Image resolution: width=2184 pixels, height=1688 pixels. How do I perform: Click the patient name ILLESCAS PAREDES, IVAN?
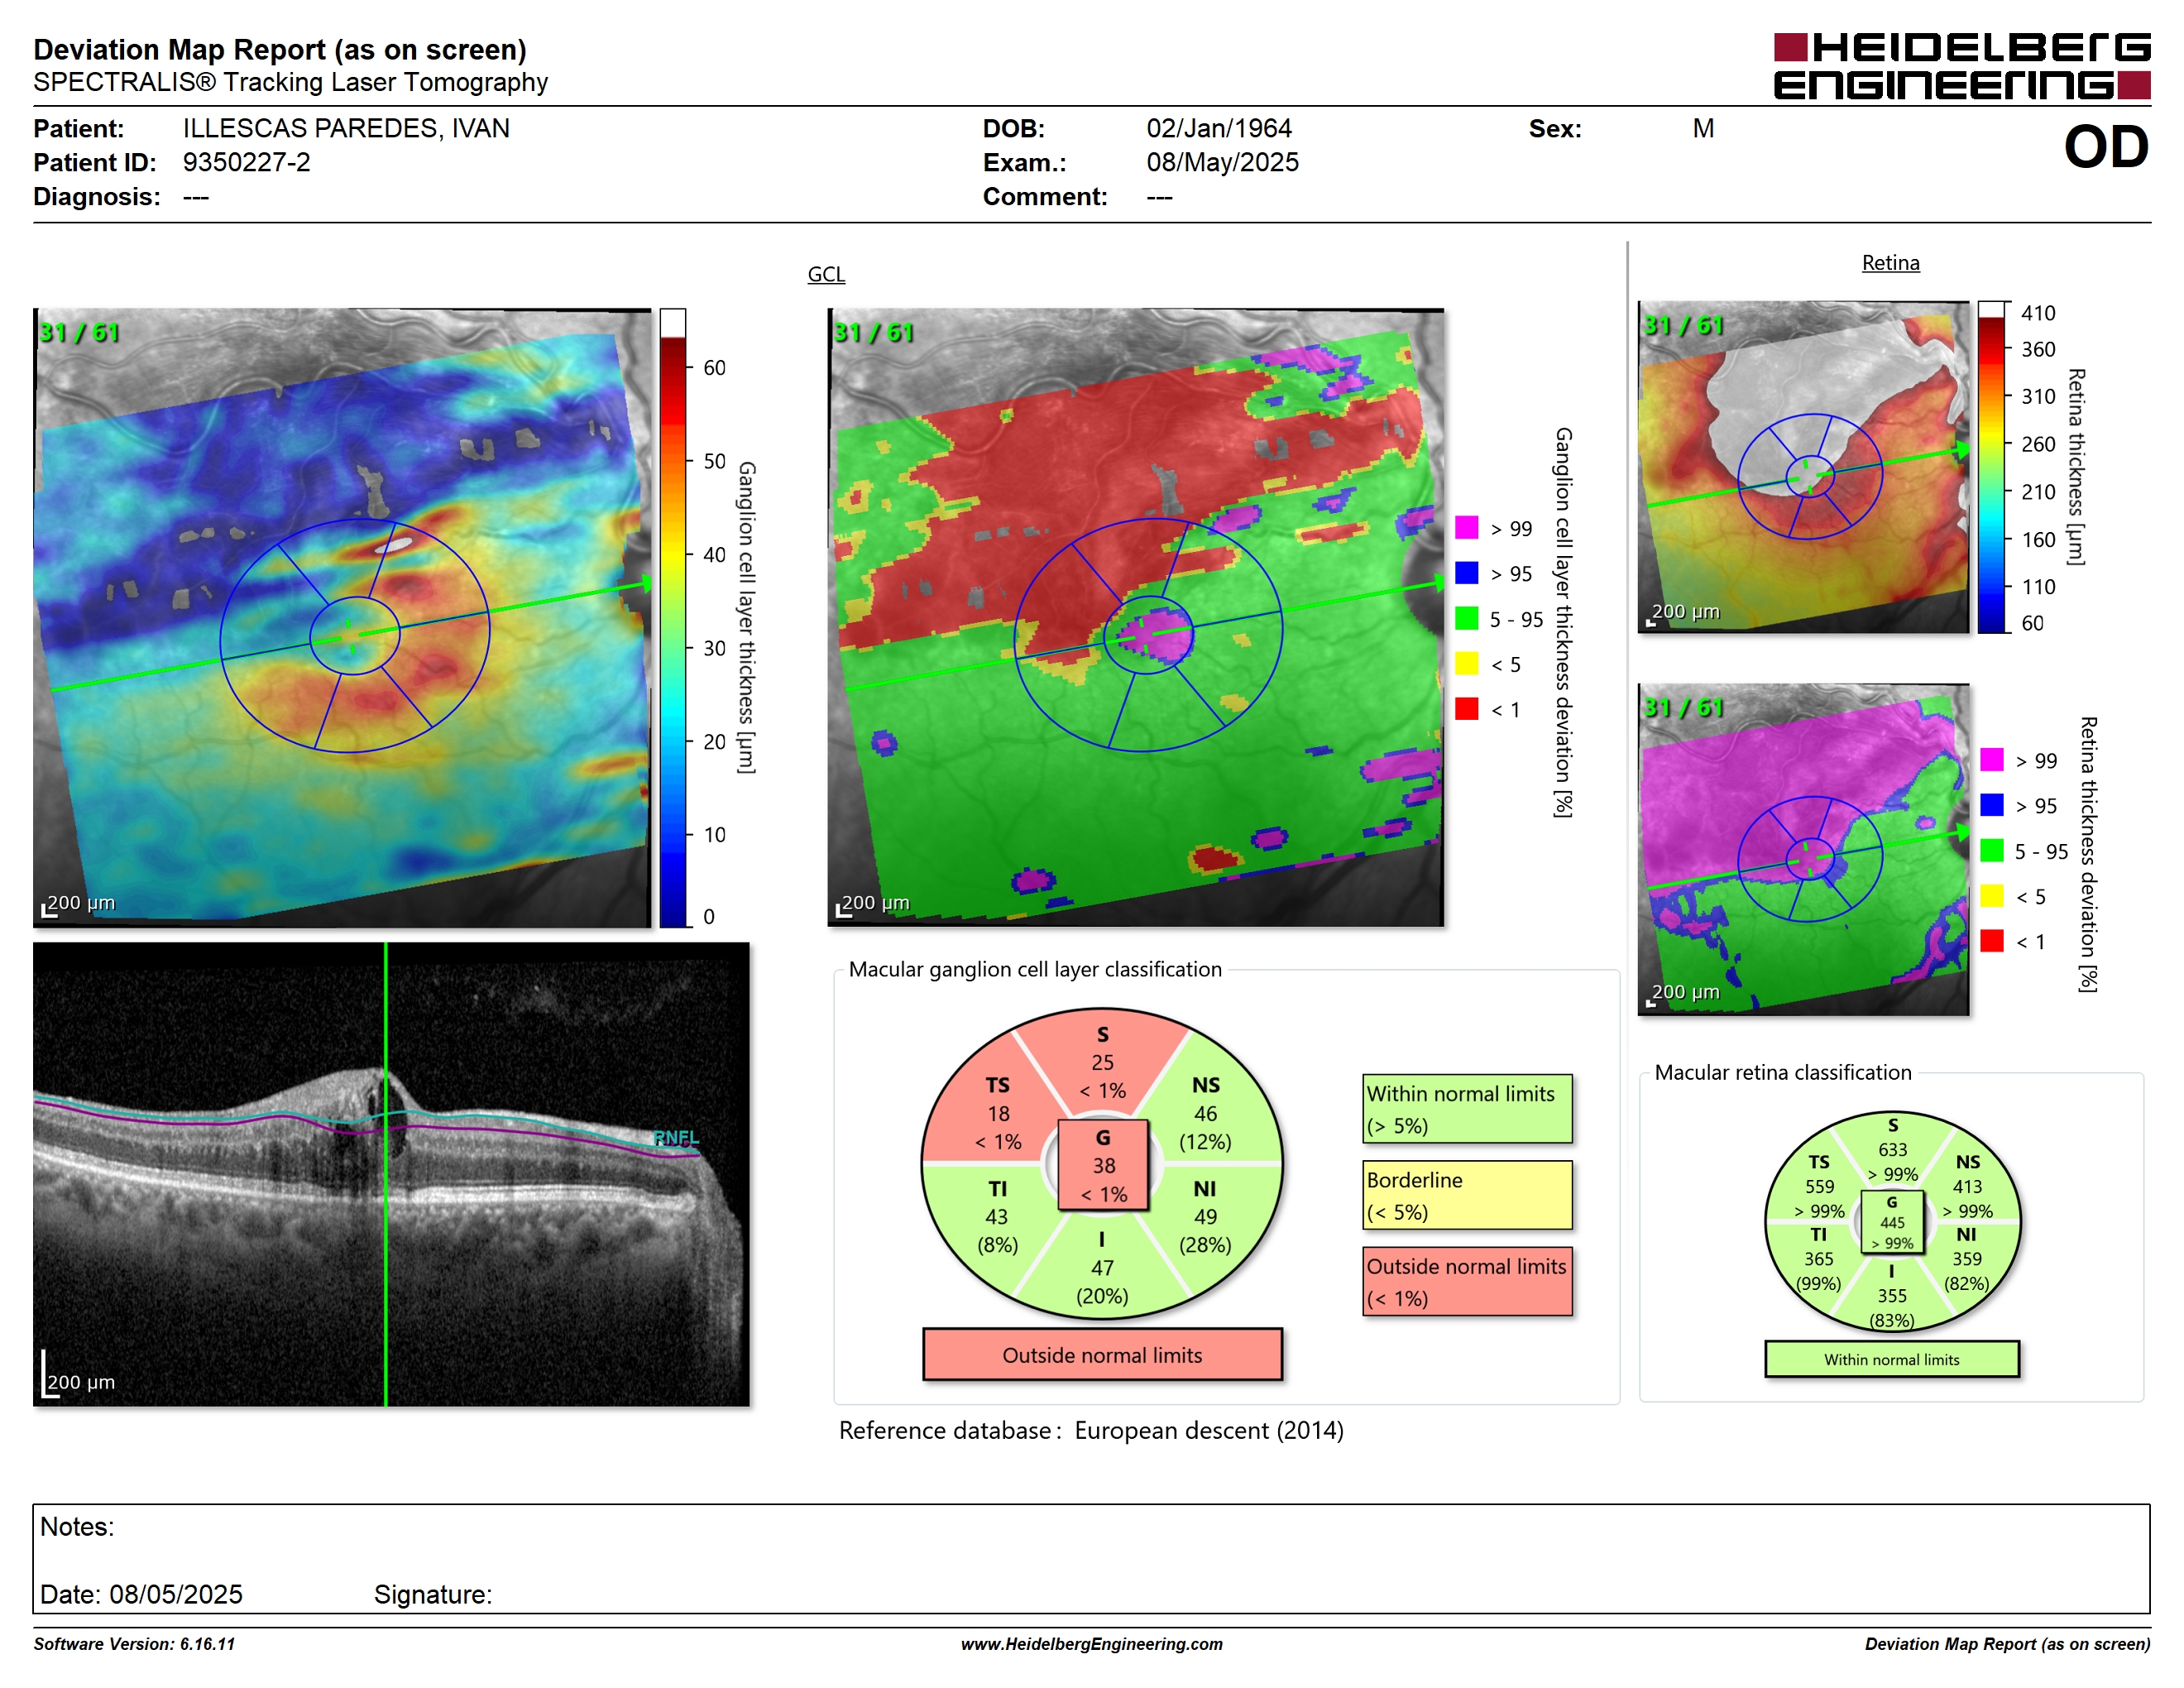(346, 129)
